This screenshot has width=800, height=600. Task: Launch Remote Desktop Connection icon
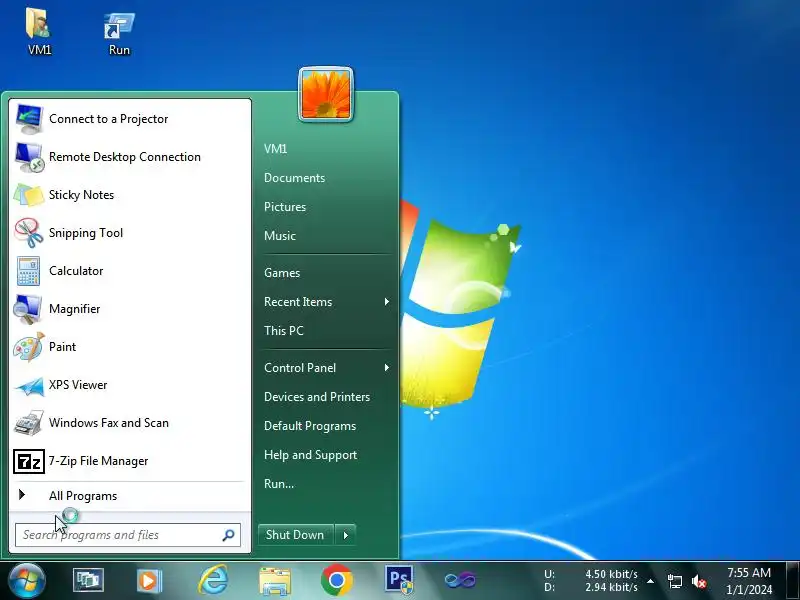[x=29, y=157]
